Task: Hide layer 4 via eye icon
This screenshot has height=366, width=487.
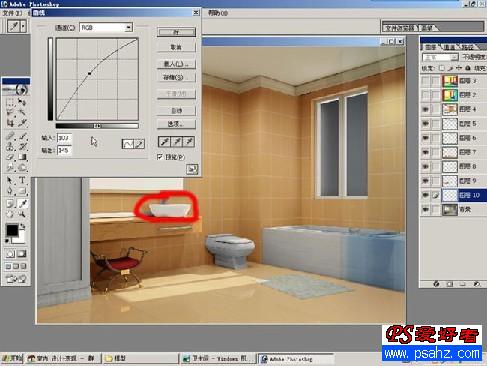Action: (426, 109)
